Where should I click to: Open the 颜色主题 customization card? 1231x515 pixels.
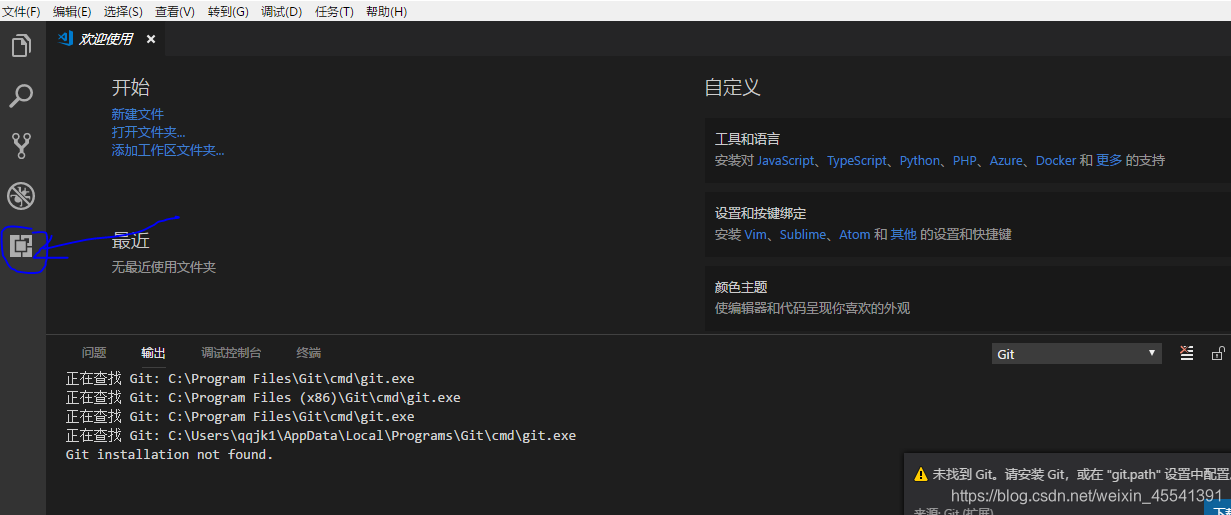pos(968,297)
